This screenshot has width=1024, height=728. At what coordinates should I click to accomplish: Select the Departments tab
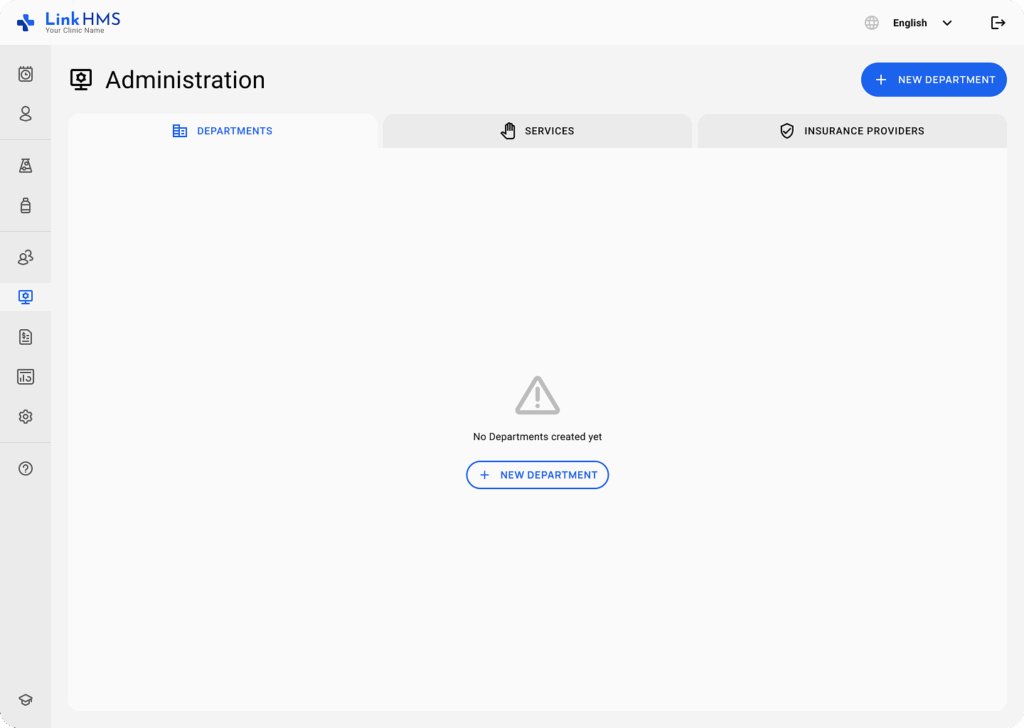223,131
